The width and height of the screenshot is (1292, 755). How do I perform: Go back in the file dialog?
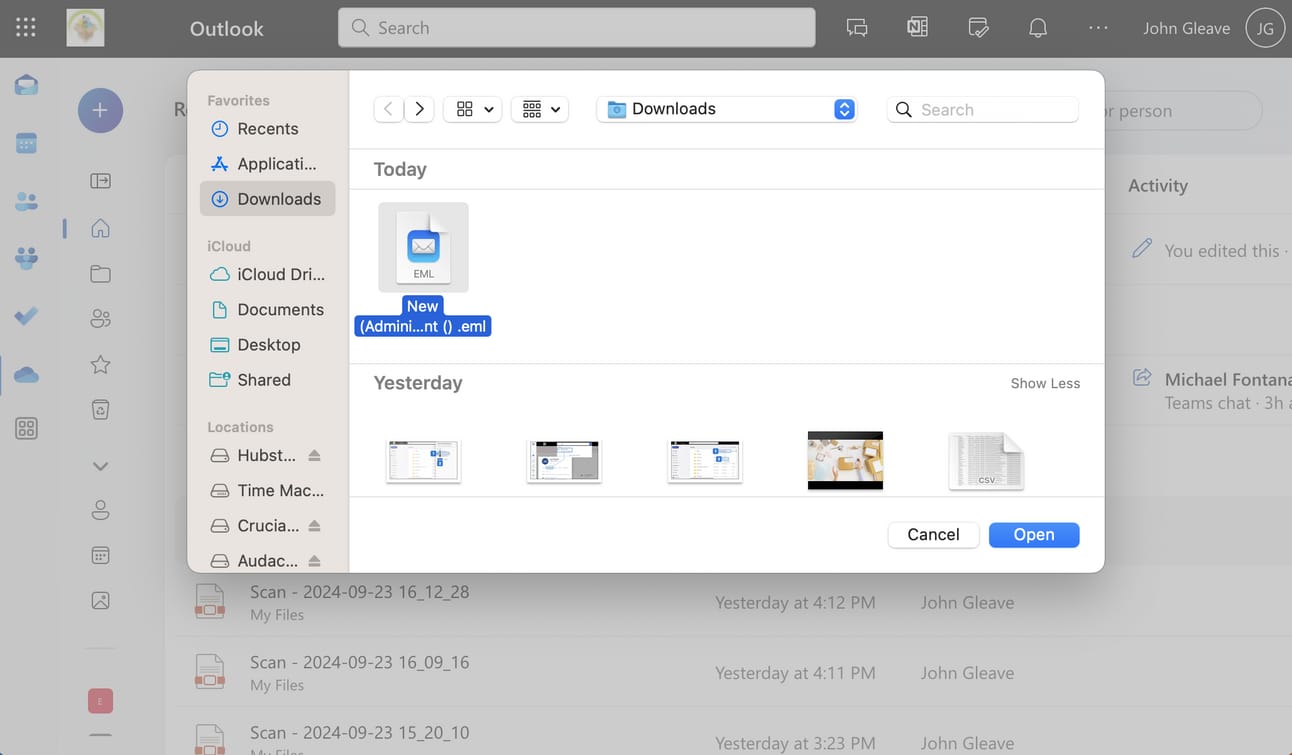[x=388, y=109]
